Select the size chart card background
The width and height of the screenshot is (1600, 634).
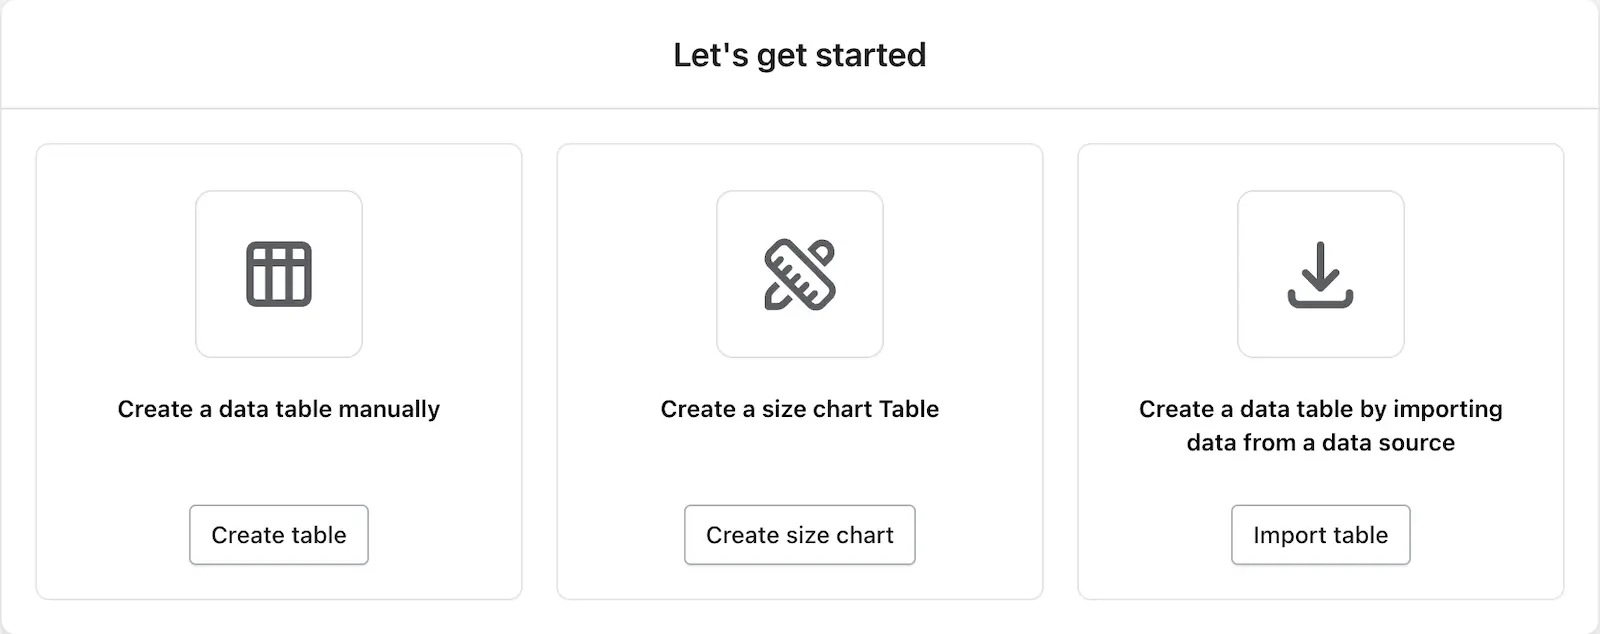pyautogui.click(x=800, y=465)
